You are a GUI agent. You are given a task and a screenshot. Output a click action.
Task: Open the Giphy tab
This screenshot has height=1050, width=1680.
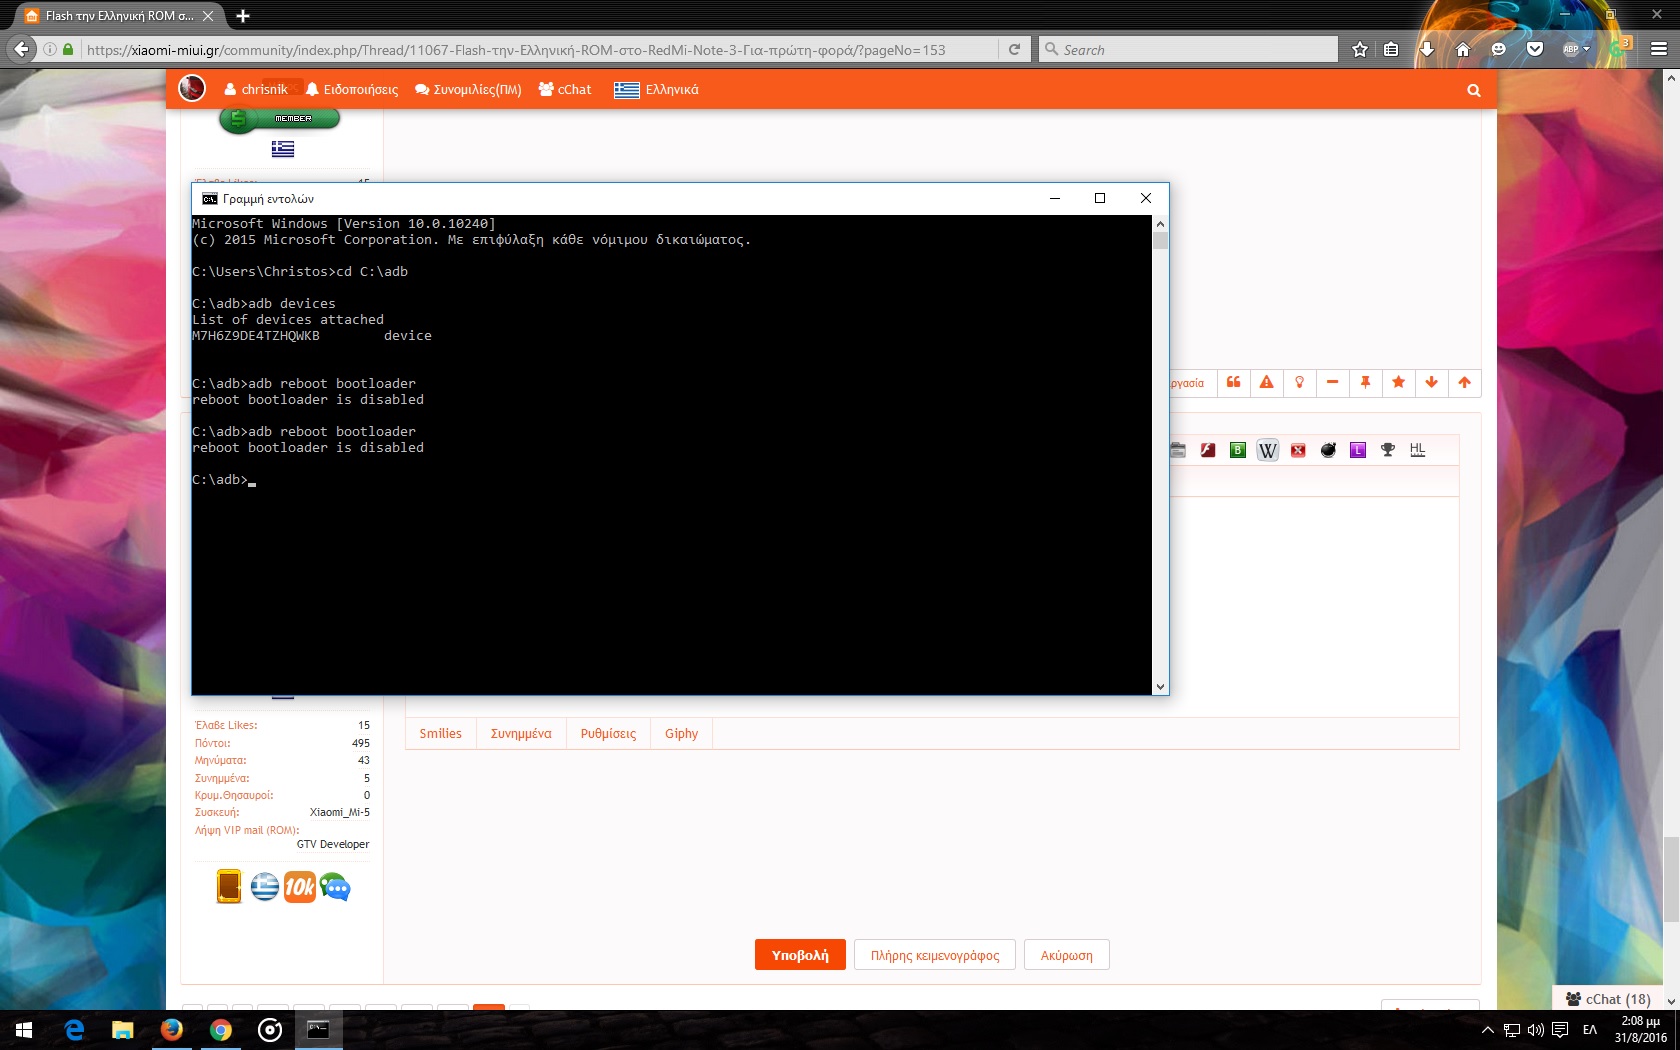[681, 734]
